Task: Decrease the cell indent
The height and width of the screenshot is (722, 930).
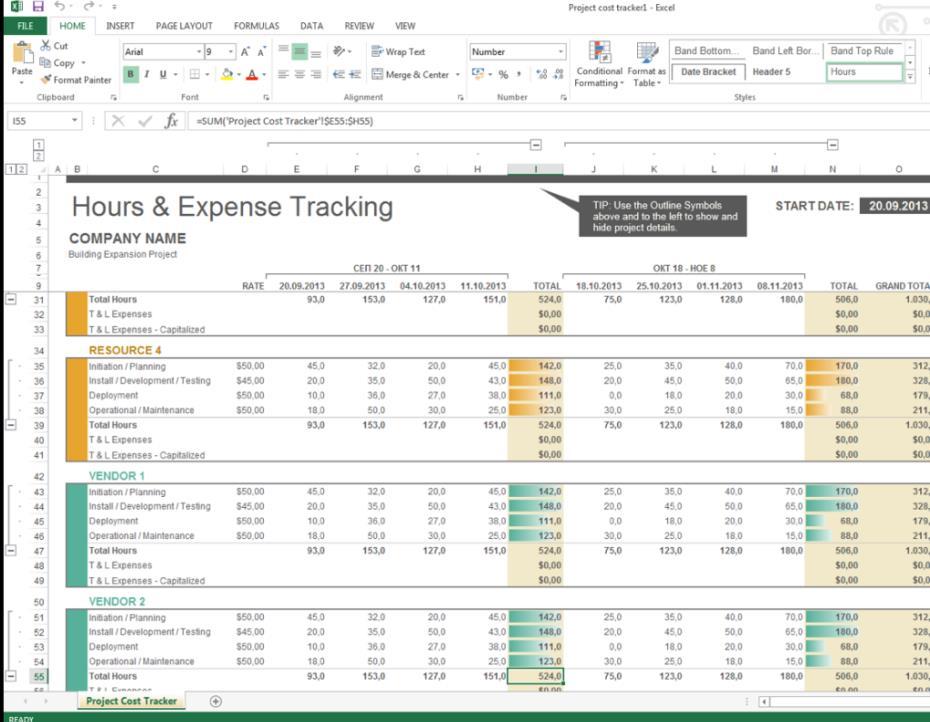Action: coord(339,74)
